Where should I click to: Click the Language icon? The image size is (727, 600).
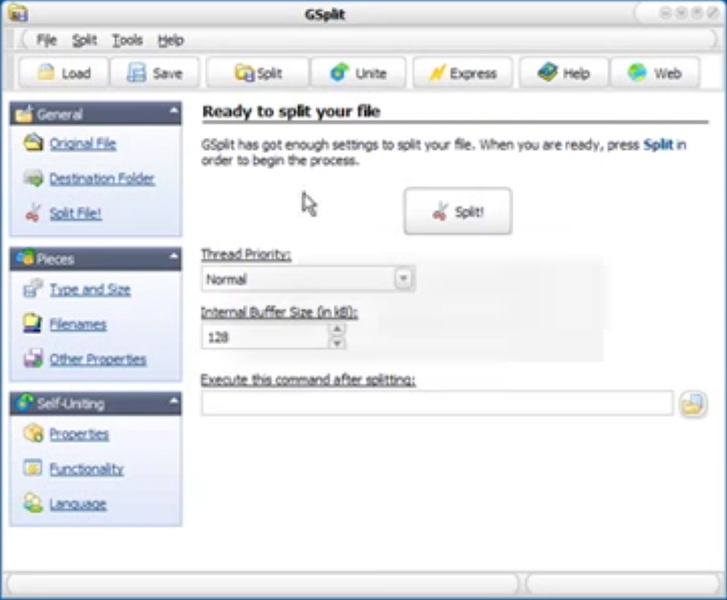pyautogui.click(x=33, y=503)
